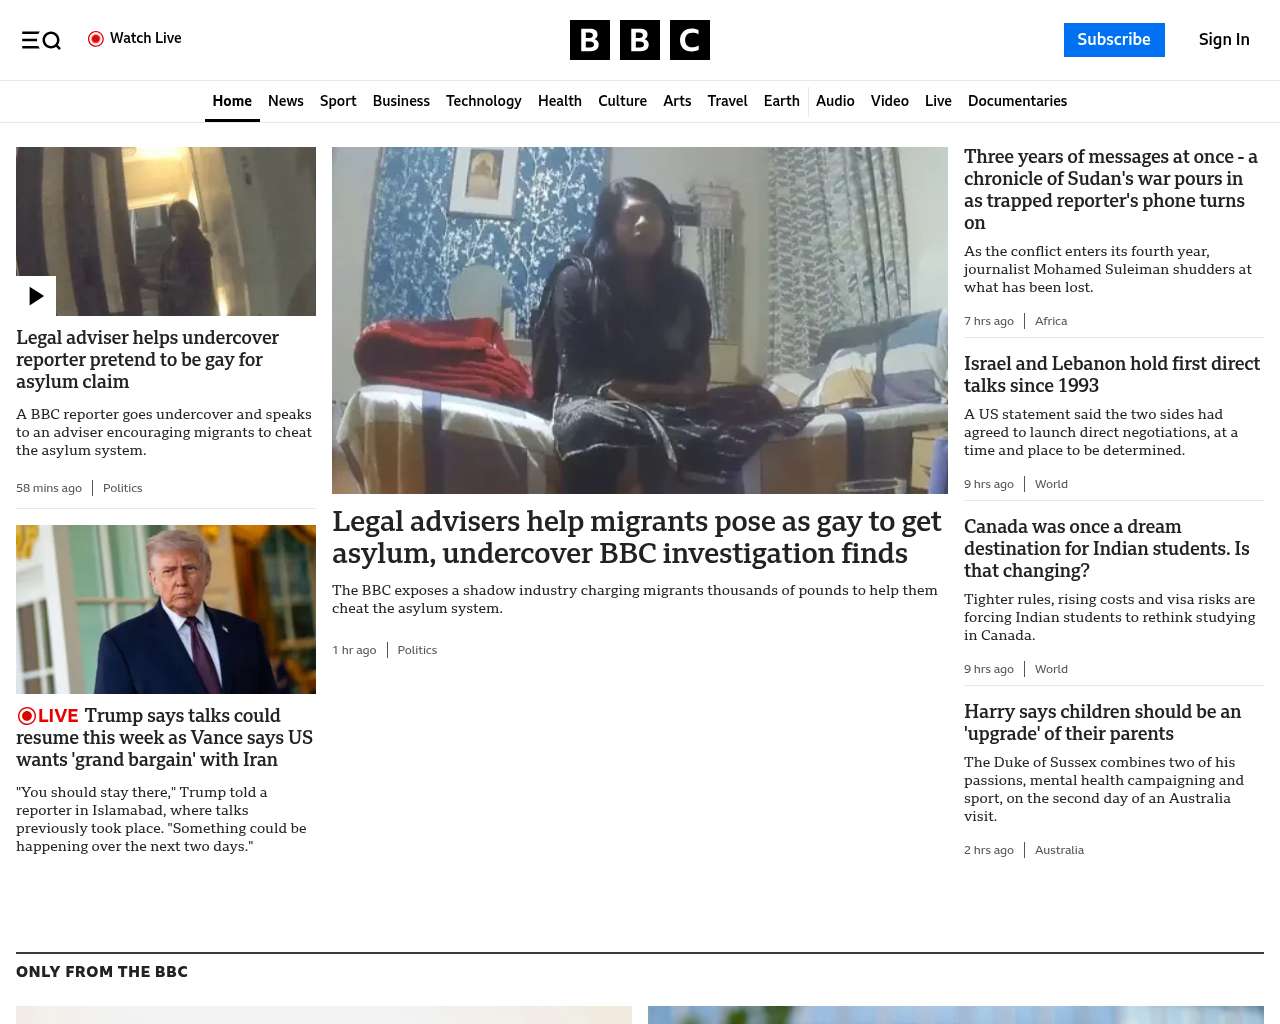Open the Live section

[938, 101]
